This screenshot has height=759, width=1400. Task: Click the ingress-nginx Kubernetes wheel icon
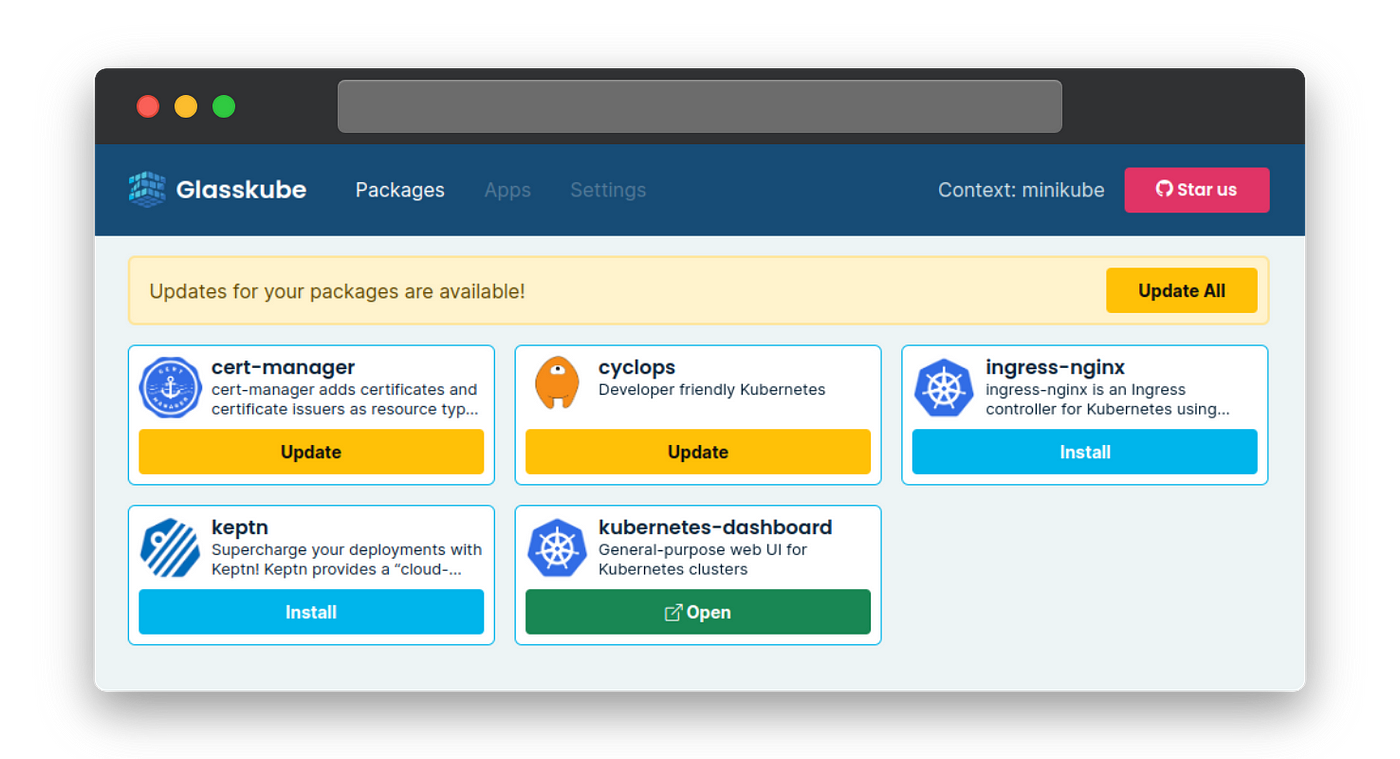coord(944,387)
